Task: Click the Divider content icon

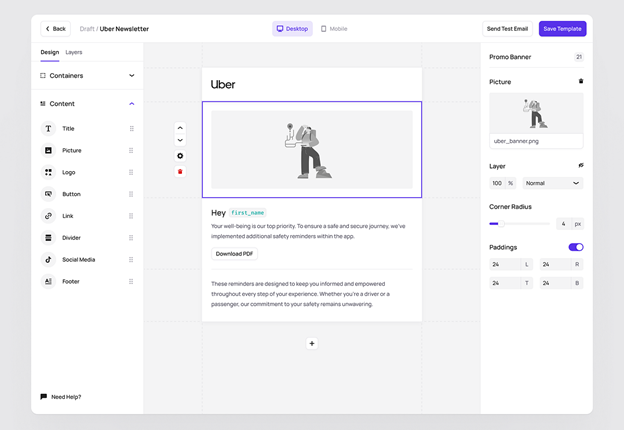Action: click(x=48, y=238)
